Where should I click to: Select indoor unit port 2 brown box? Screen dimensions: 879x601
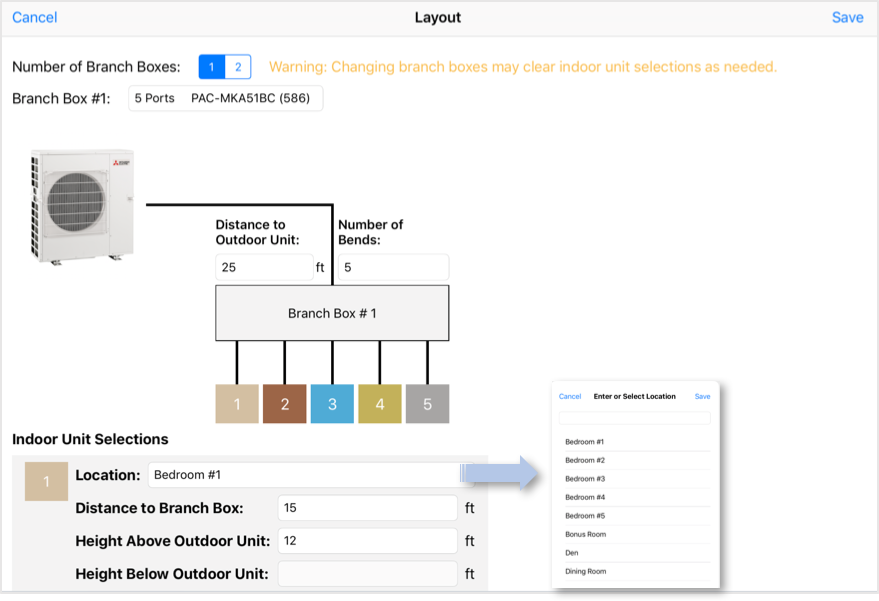click(x=285, y=404)
